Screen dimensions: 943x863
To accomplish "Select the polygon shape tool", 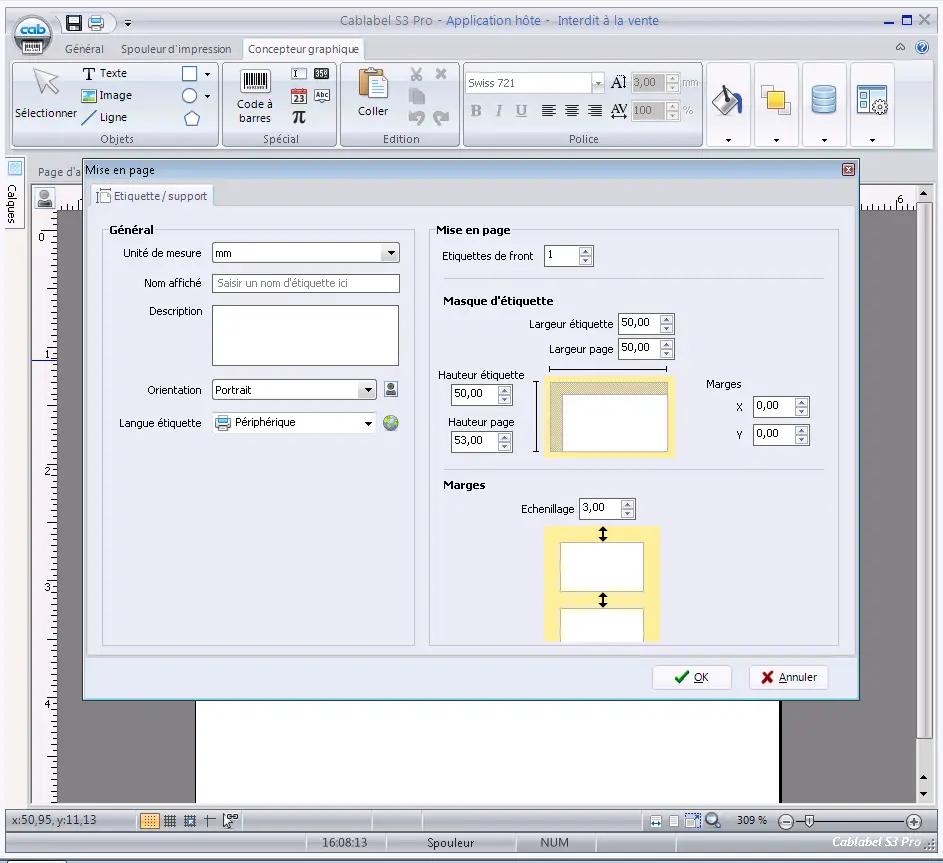I will point(191,118).
